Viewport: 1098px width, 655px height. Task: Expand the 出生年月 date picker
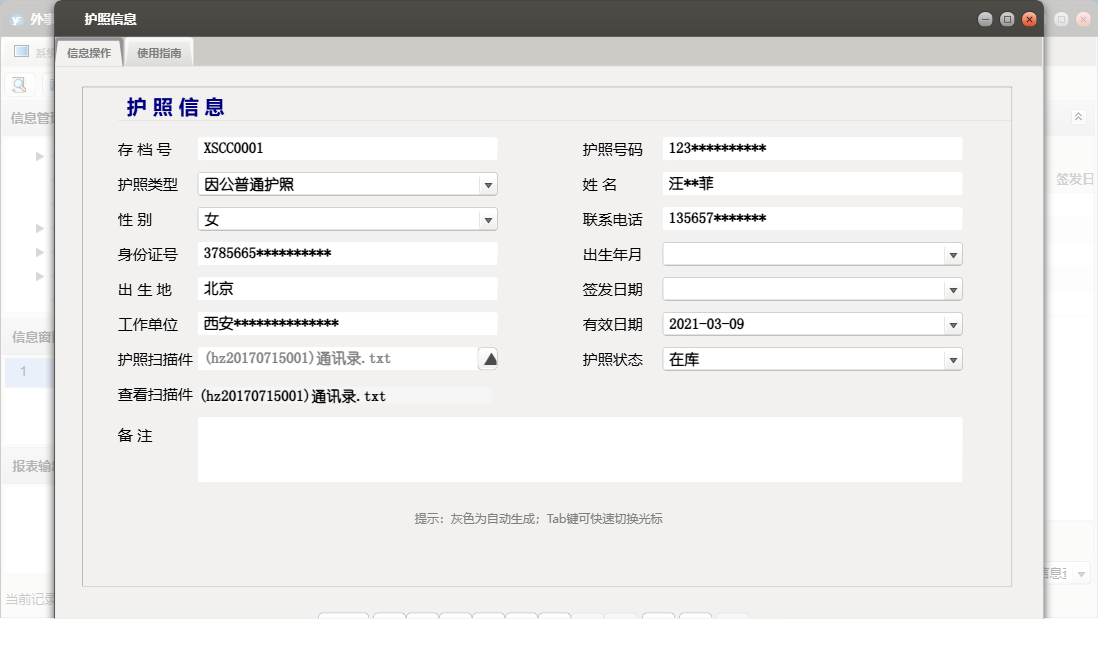pyautogui.click(x=953, y=253)
